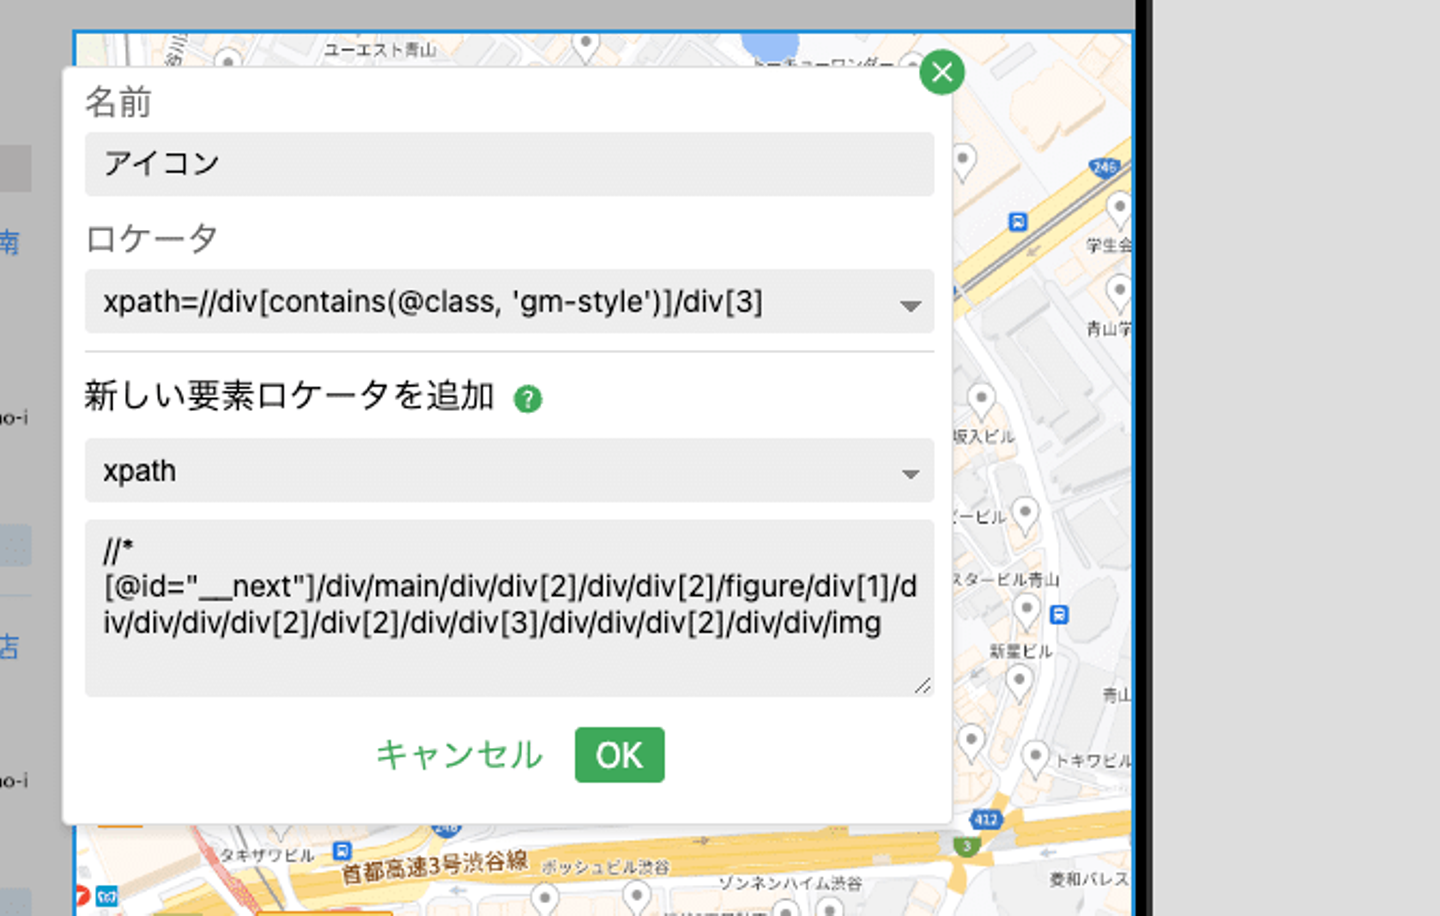The height and width of the screenshot is (916, 1440).
Task: Click the green route 3 shield marker
Action: click(966, 847)
